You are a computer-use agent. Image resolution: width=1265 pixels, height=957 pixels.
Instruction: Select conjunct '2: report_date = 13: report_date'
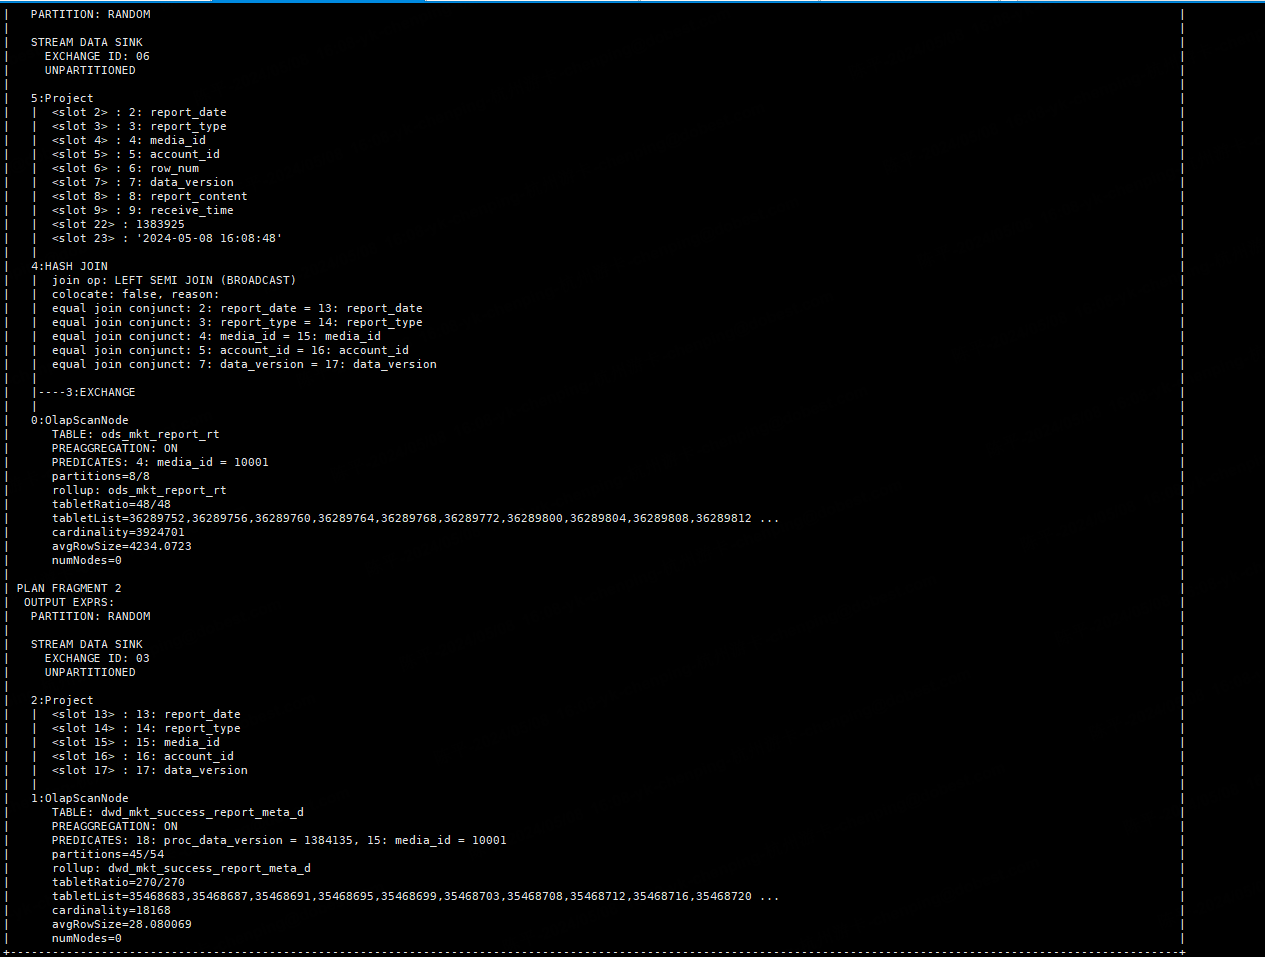click(311, 308)
